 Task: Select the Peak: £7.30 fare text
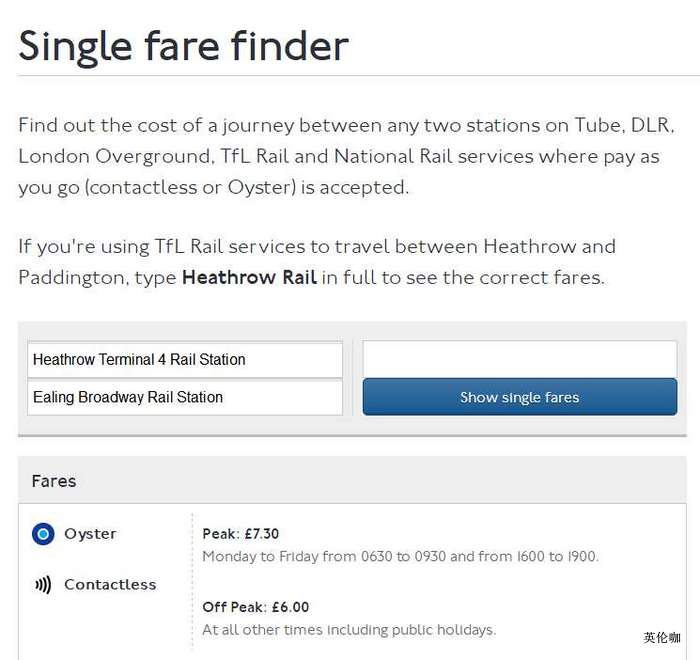point(241,534)
